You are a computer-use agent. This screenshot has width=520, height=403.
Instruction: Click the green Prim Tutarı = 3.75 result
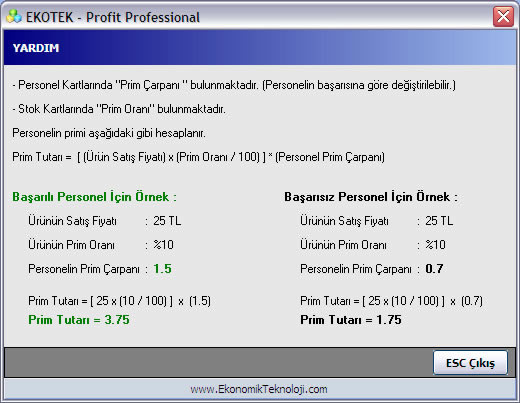coord(79,320)
